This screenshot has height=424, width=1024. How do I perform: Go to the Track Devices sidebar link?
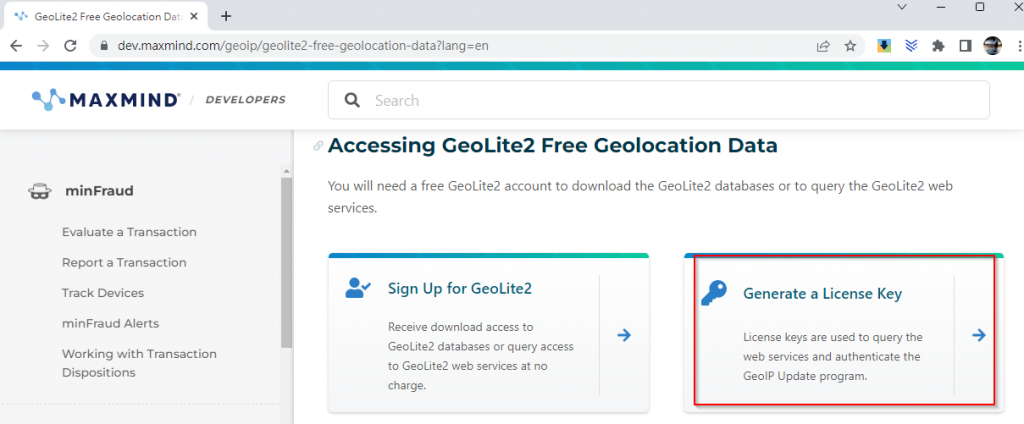point(103,293)
